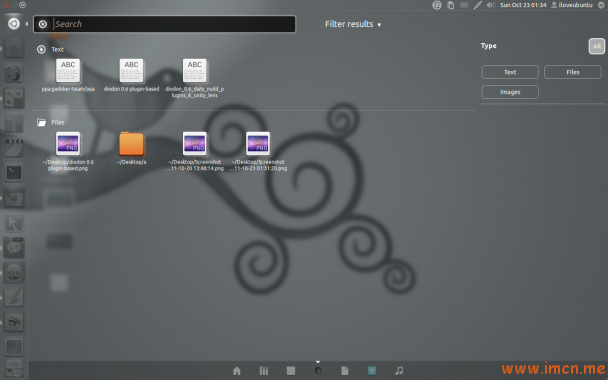Open the diodon_0.6_daily_nuild_plugins_&_unity_lens text clip
The width and height of the screenshot is (608, 380).
(195, 78)
